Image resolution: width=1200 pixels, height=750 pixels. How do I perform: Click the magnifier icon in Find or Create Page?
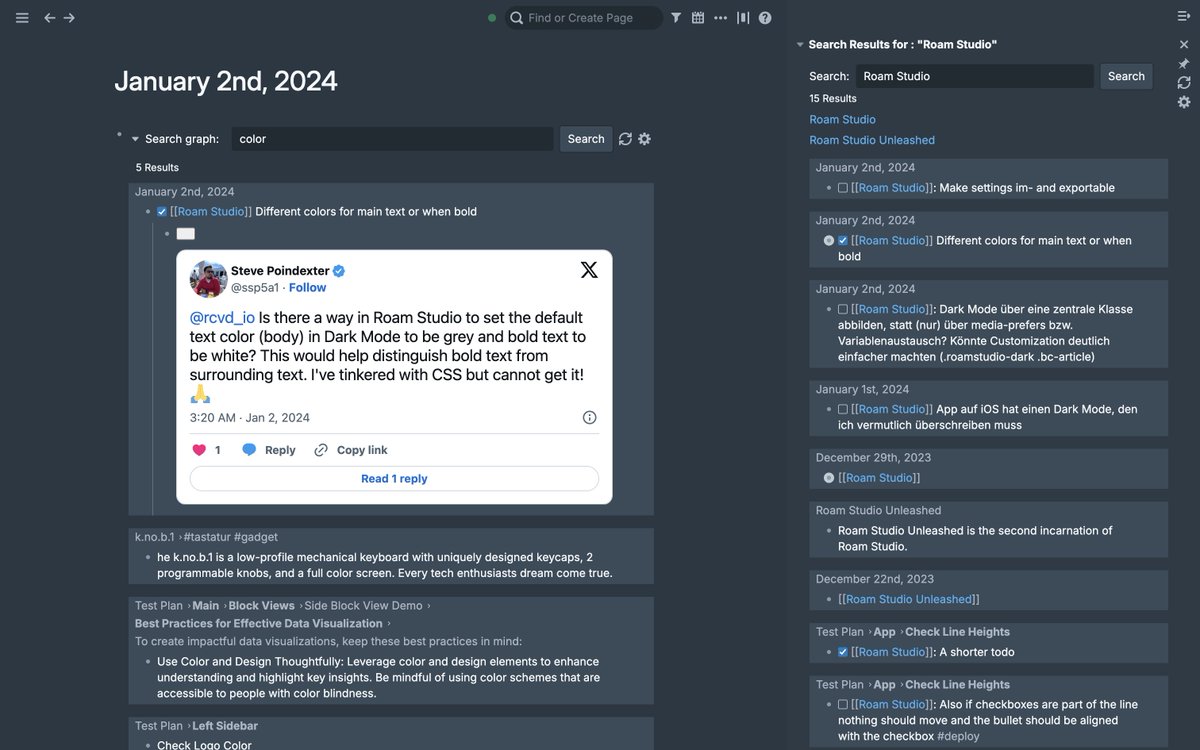pos(516,18)
